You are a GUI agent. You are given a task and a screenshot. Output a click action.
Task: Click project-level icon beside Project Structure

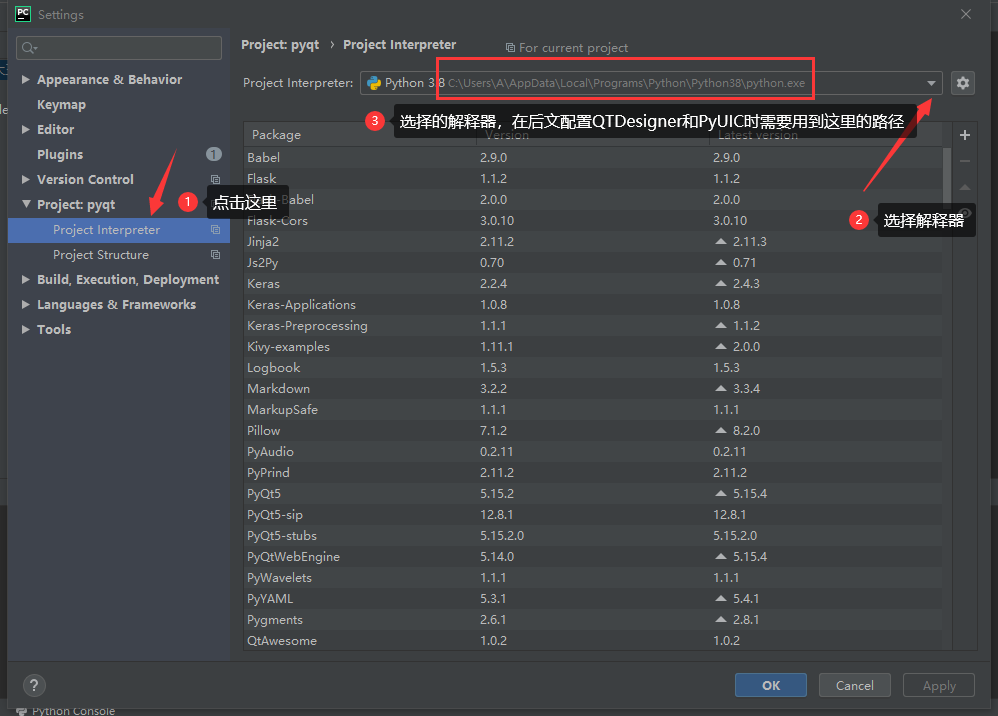click(x=215, y=255)
